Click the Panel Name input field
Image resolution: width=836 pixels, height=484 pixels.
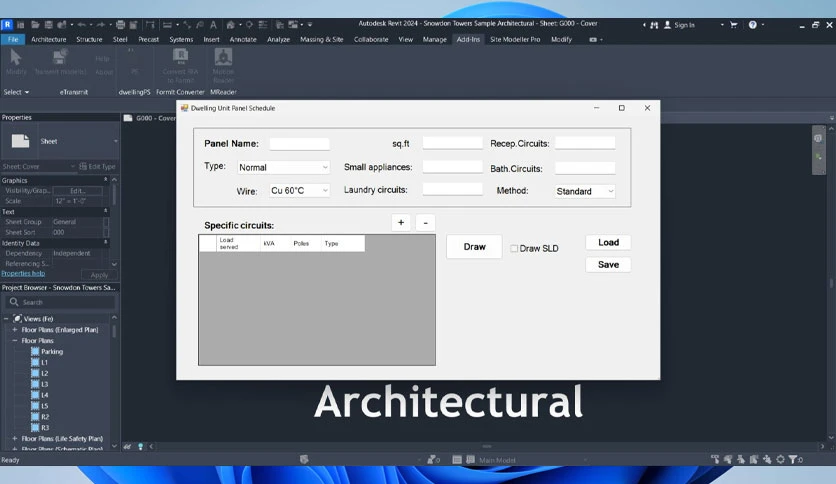299,144
